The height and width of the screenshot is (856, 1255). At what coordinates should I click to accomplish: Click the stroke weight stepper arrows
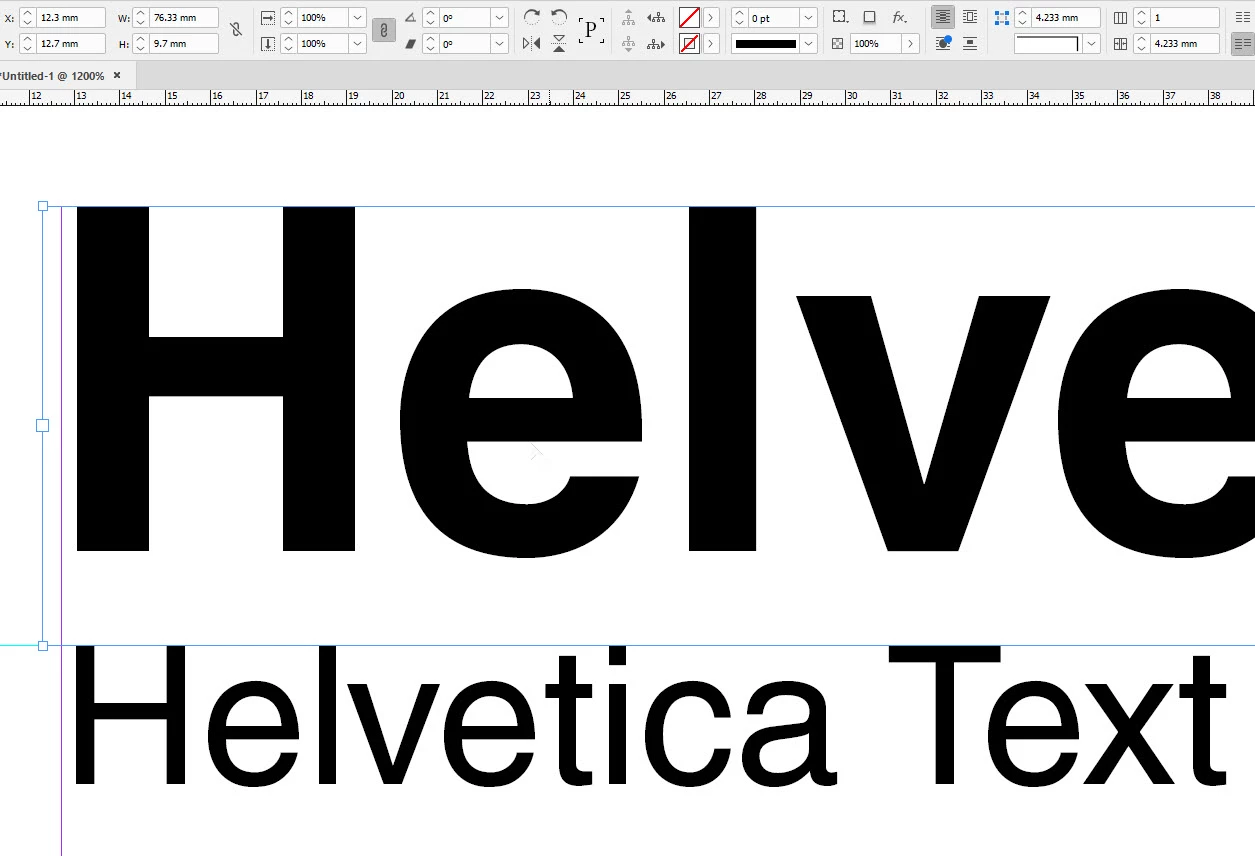740,18
